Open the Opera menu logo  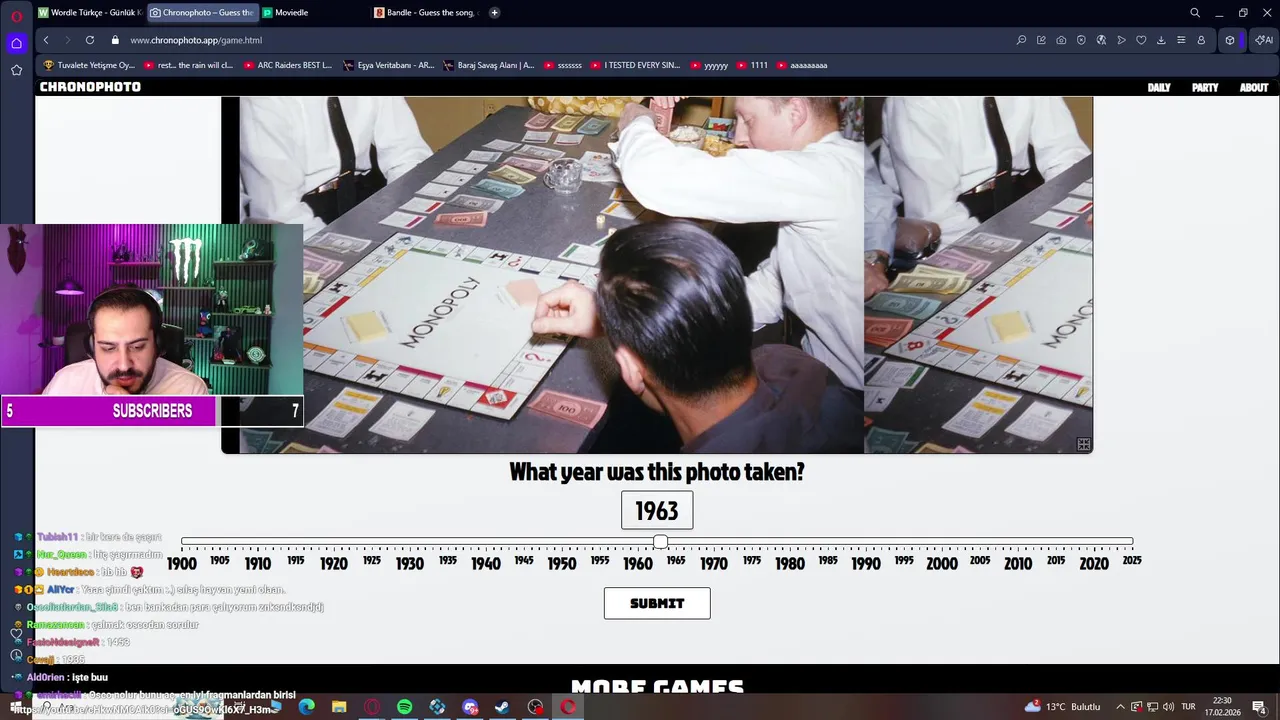tap(16, 16)
